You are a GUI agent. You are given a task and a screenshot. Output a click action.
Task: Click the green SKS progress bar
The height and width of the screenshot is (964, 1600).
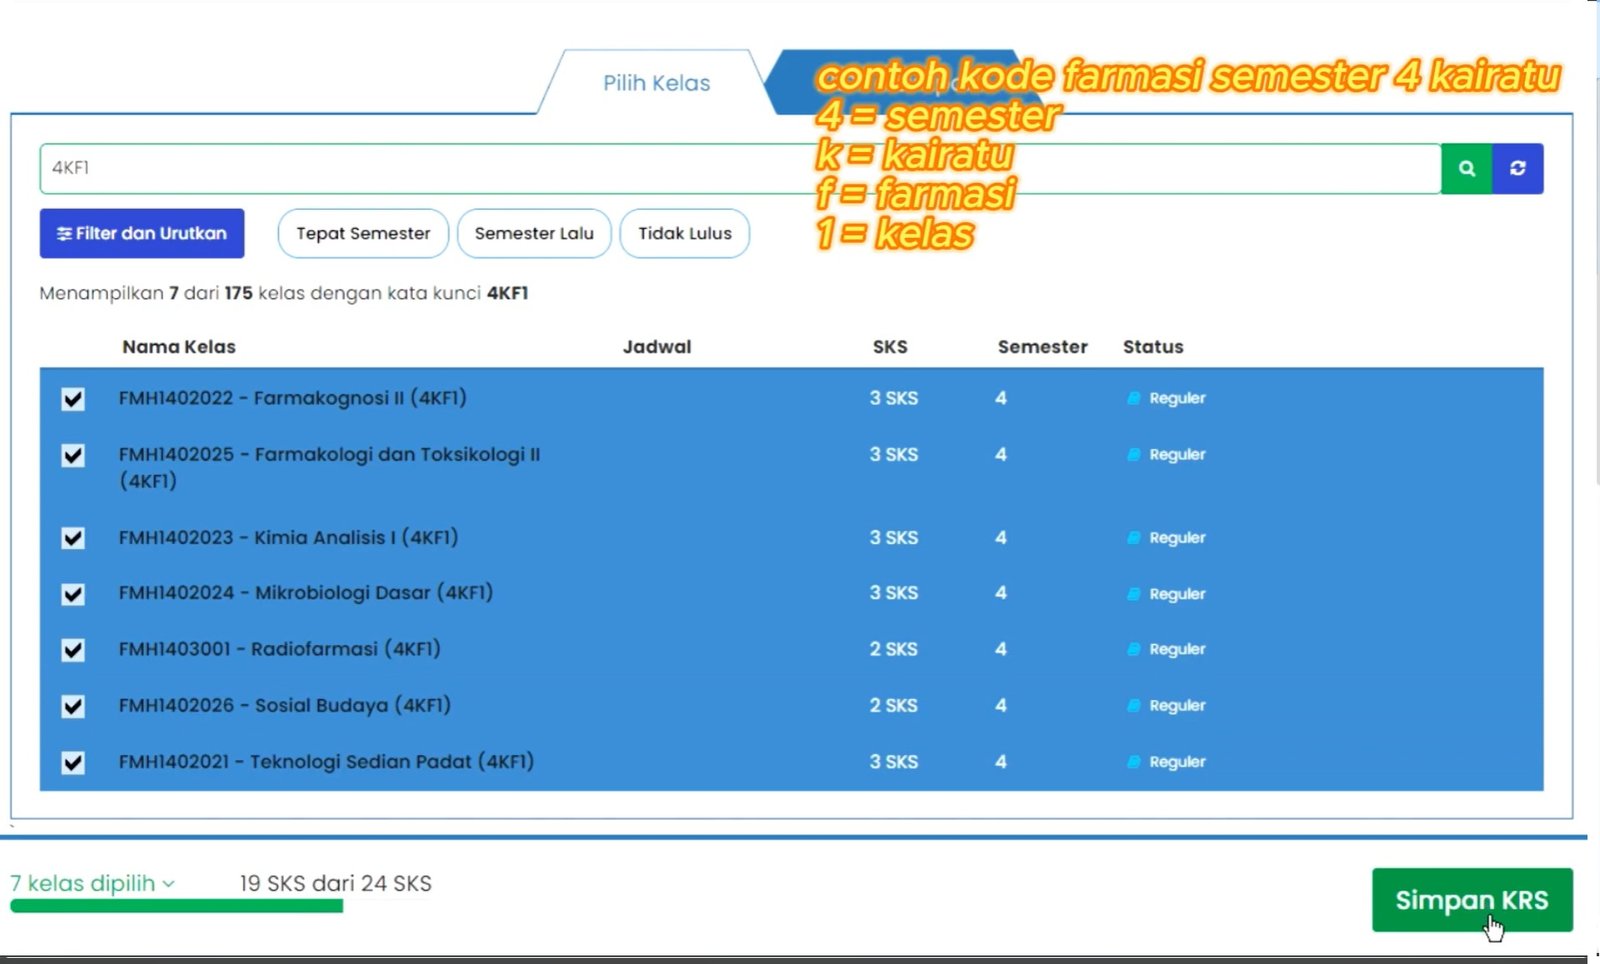pos(177,906)
